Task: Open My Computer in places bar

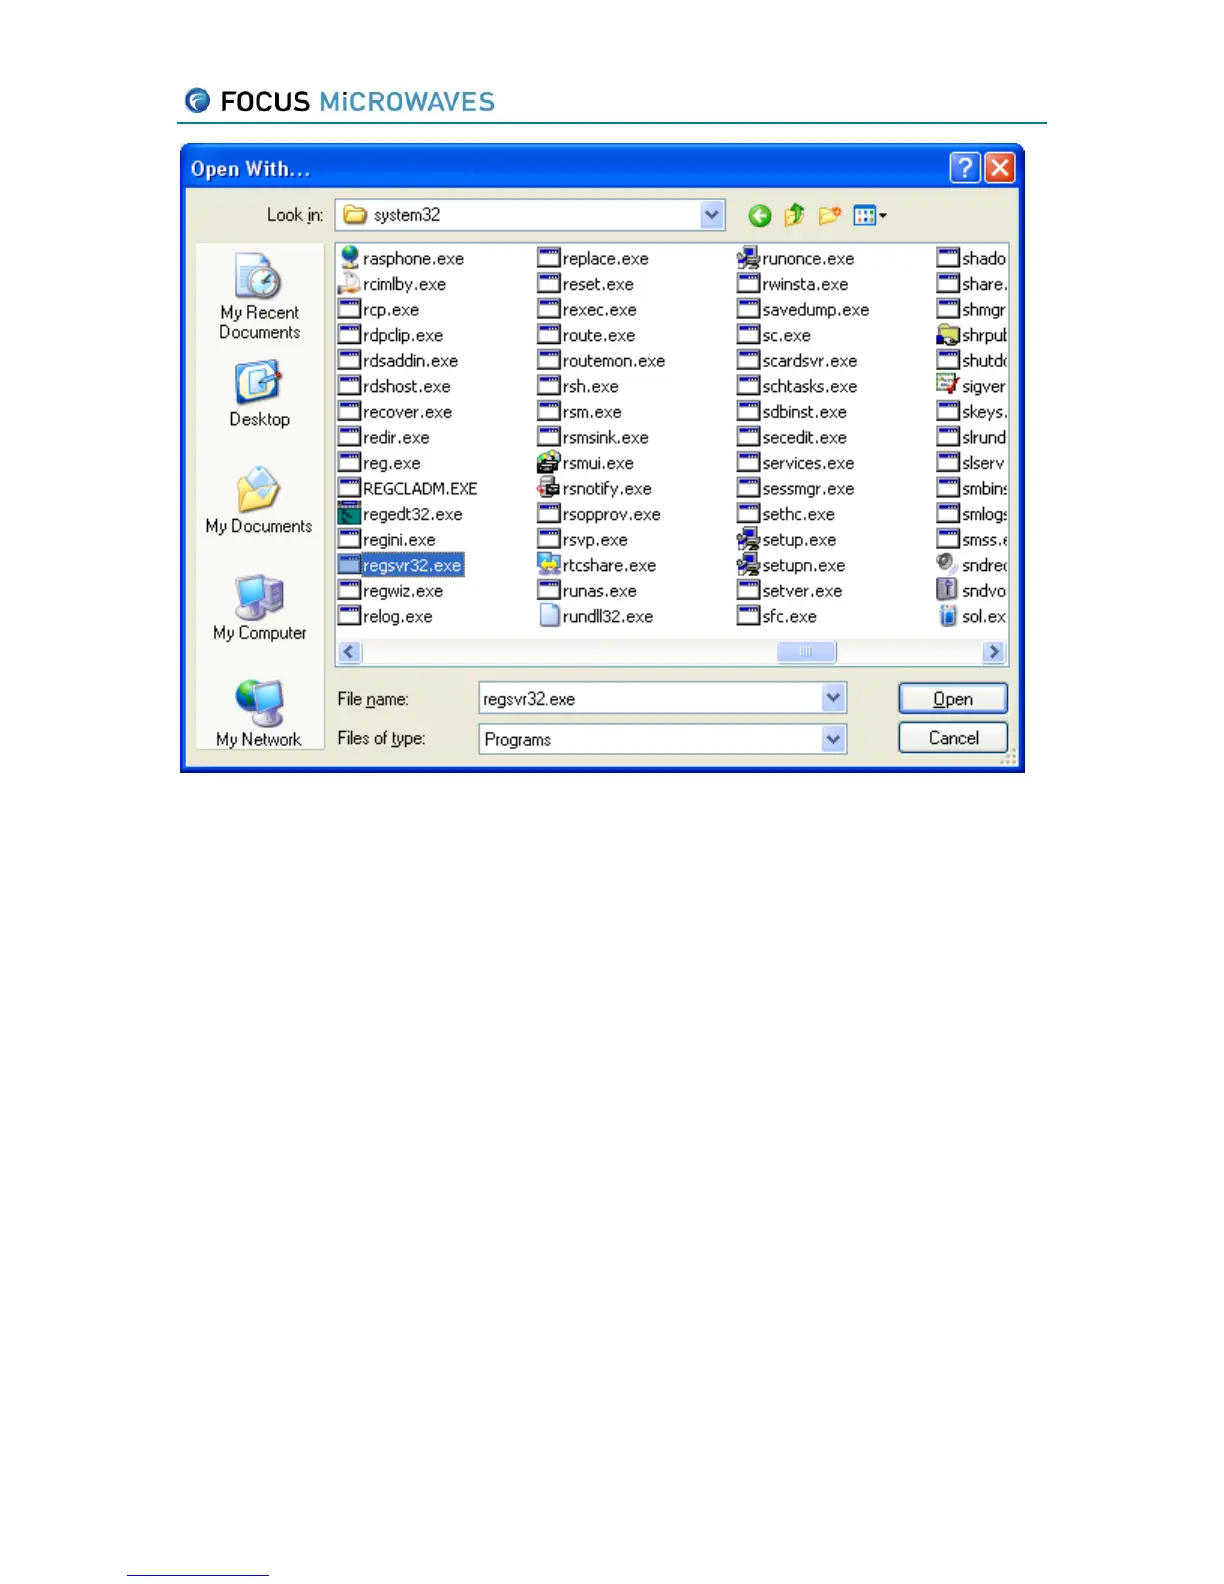Action: coord(259,608)
